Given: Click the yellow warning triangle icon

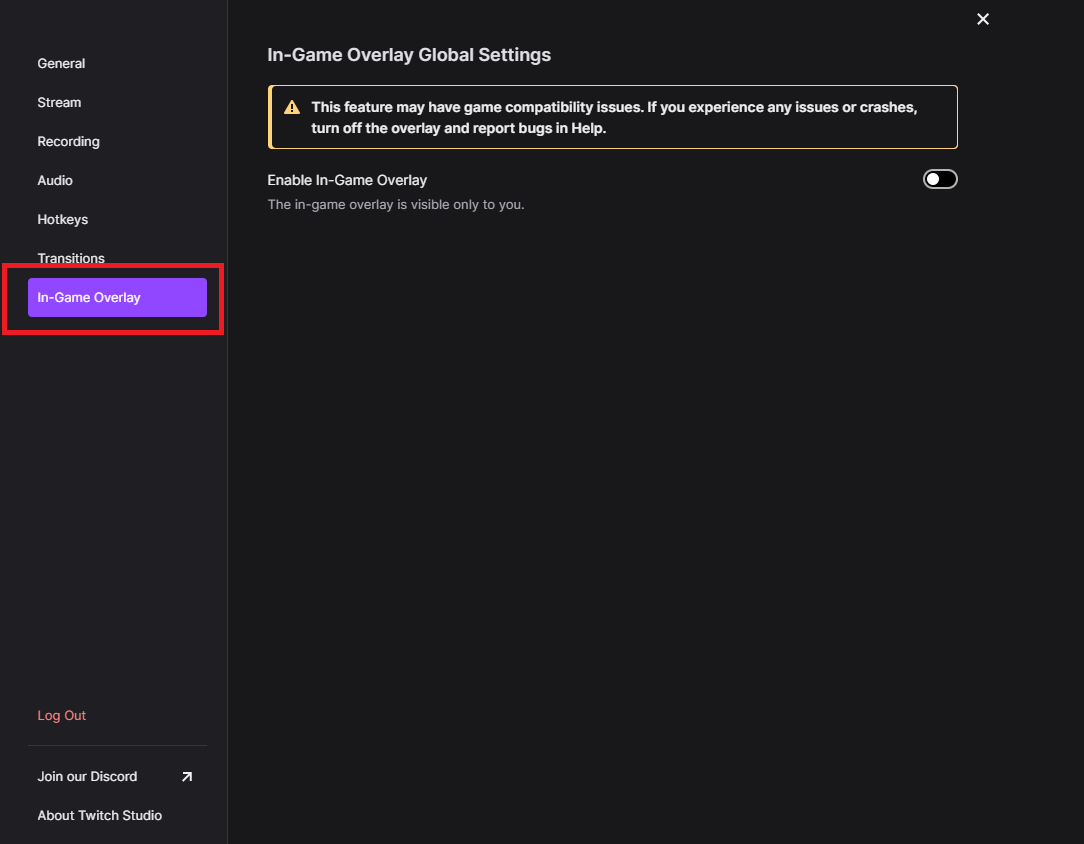Looking at the screenshot, I should tap(292, 107).
